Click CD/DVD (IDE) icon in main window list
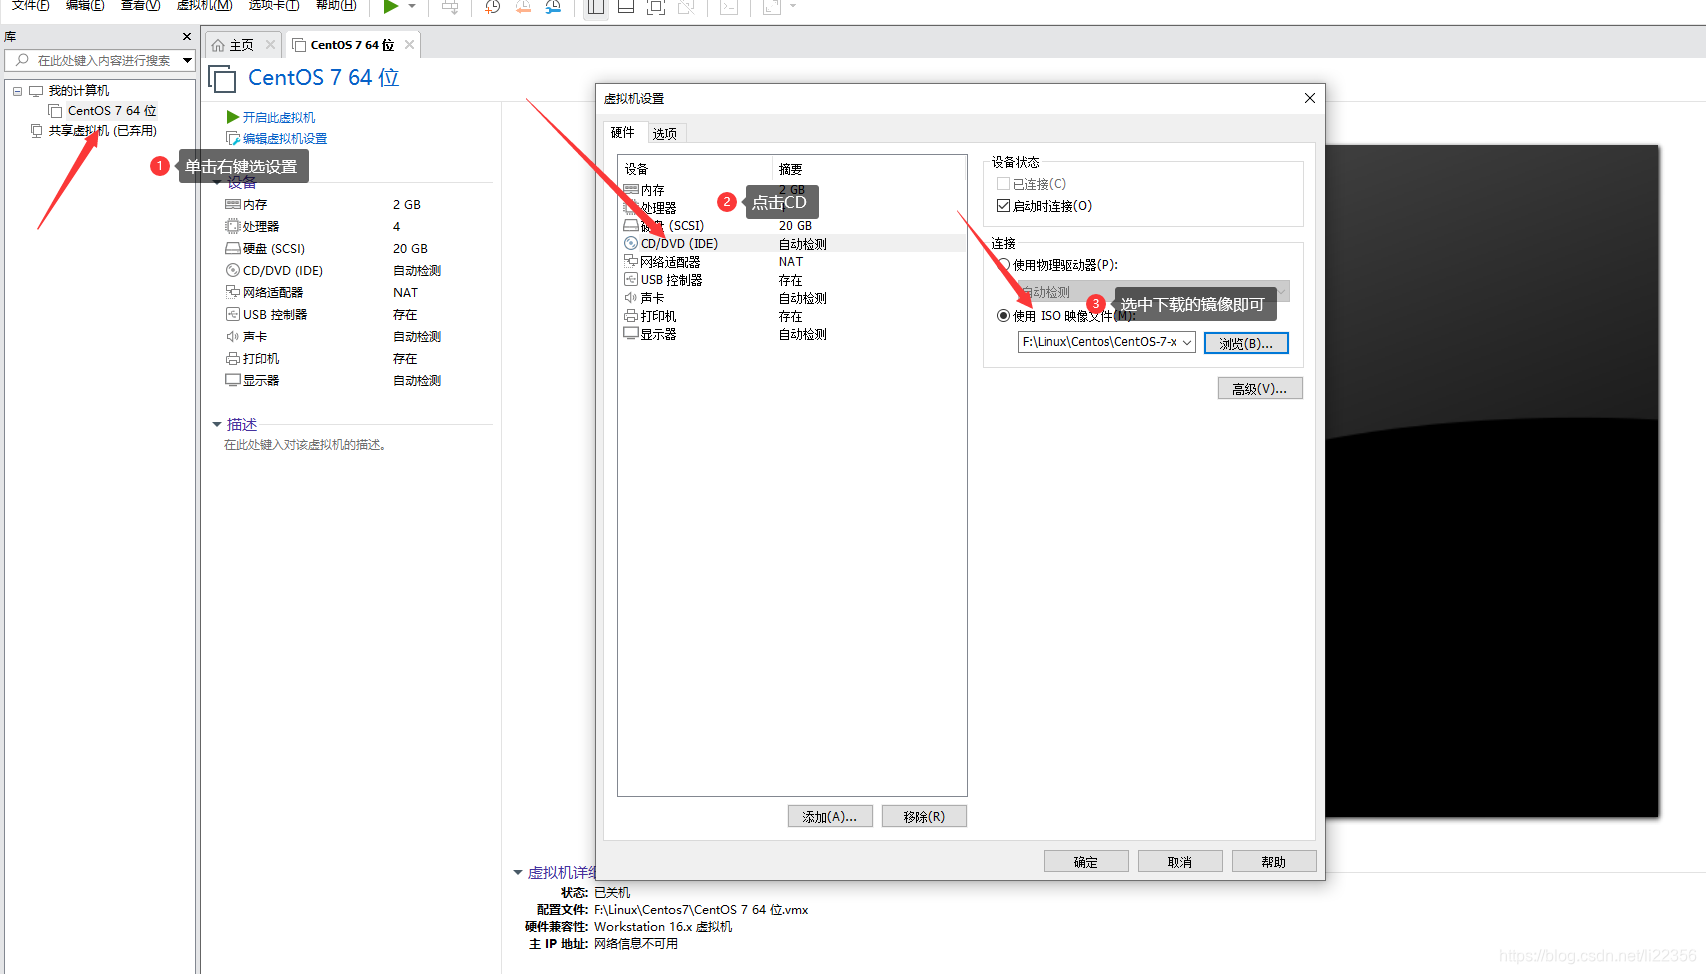The height and width of the screenshot is (974, 1706). click(x=233, y=270)
